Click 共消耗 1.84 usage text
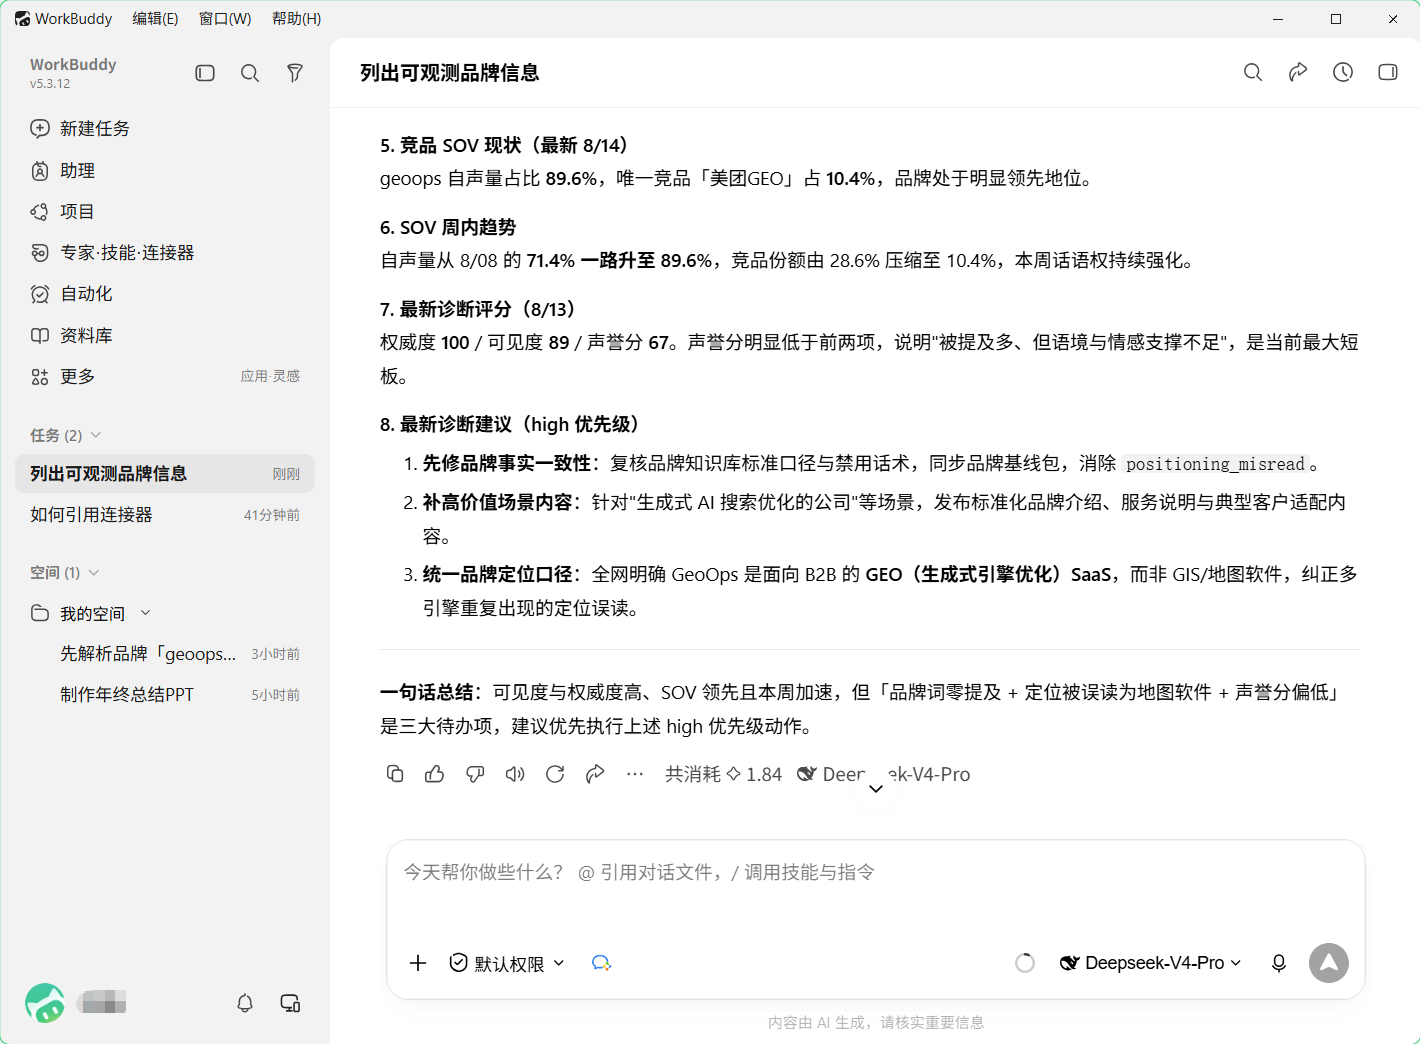Viewport: 1420px width, 1044px height. tap(724, 774)
